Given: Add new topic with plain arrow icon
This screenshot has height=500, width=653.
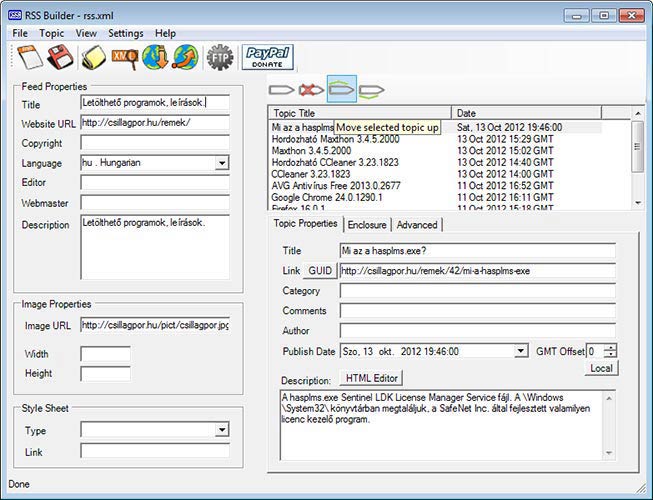Looking at the screenshot, I should [x=282, y=89].
